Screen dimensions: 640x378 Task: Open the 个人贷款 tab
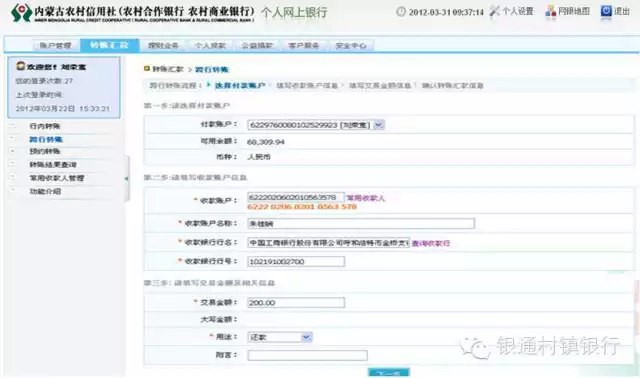(x=210, y=45)
